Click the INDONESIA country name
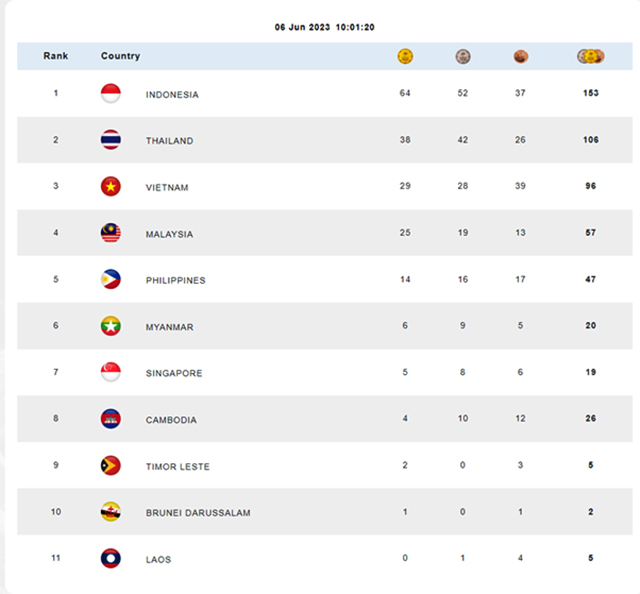 tap(172, 95)
